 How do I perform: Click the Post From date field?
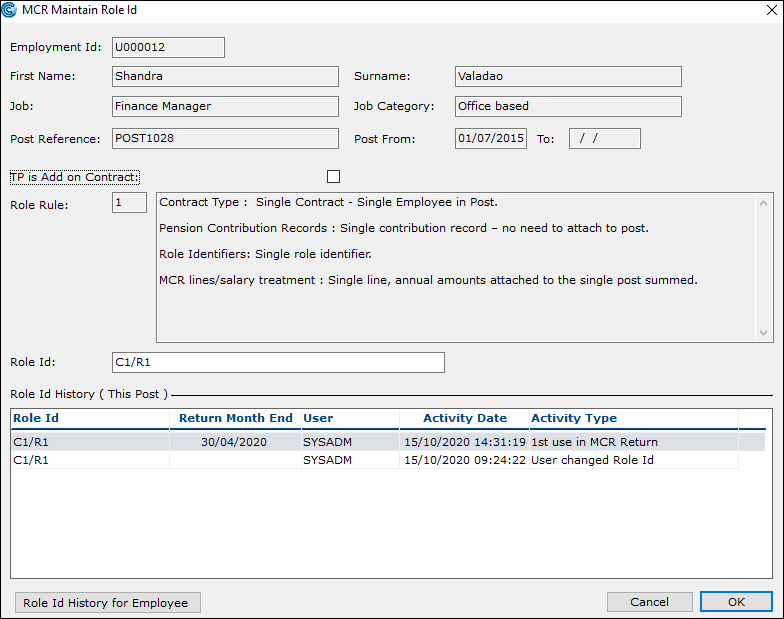click(491, 138)
